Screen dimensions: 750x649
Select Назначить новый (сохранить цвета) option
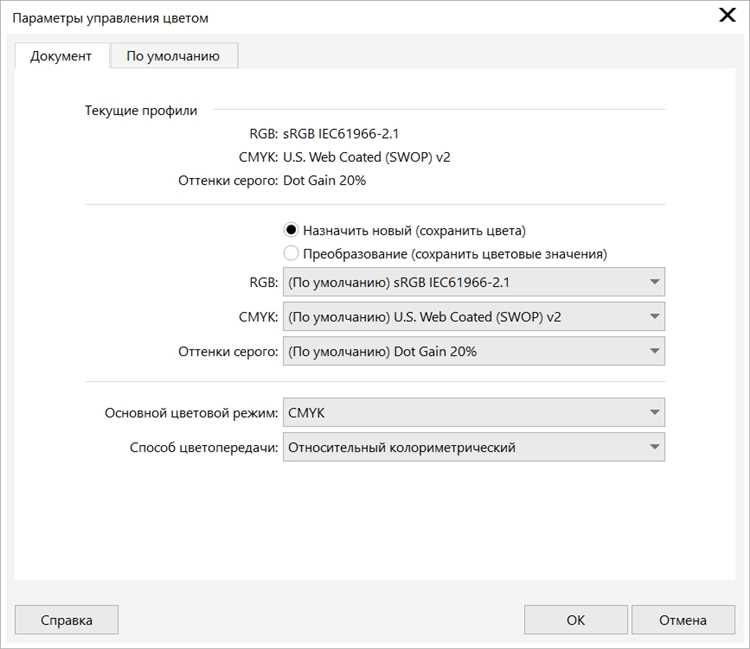tap(292, 230)
